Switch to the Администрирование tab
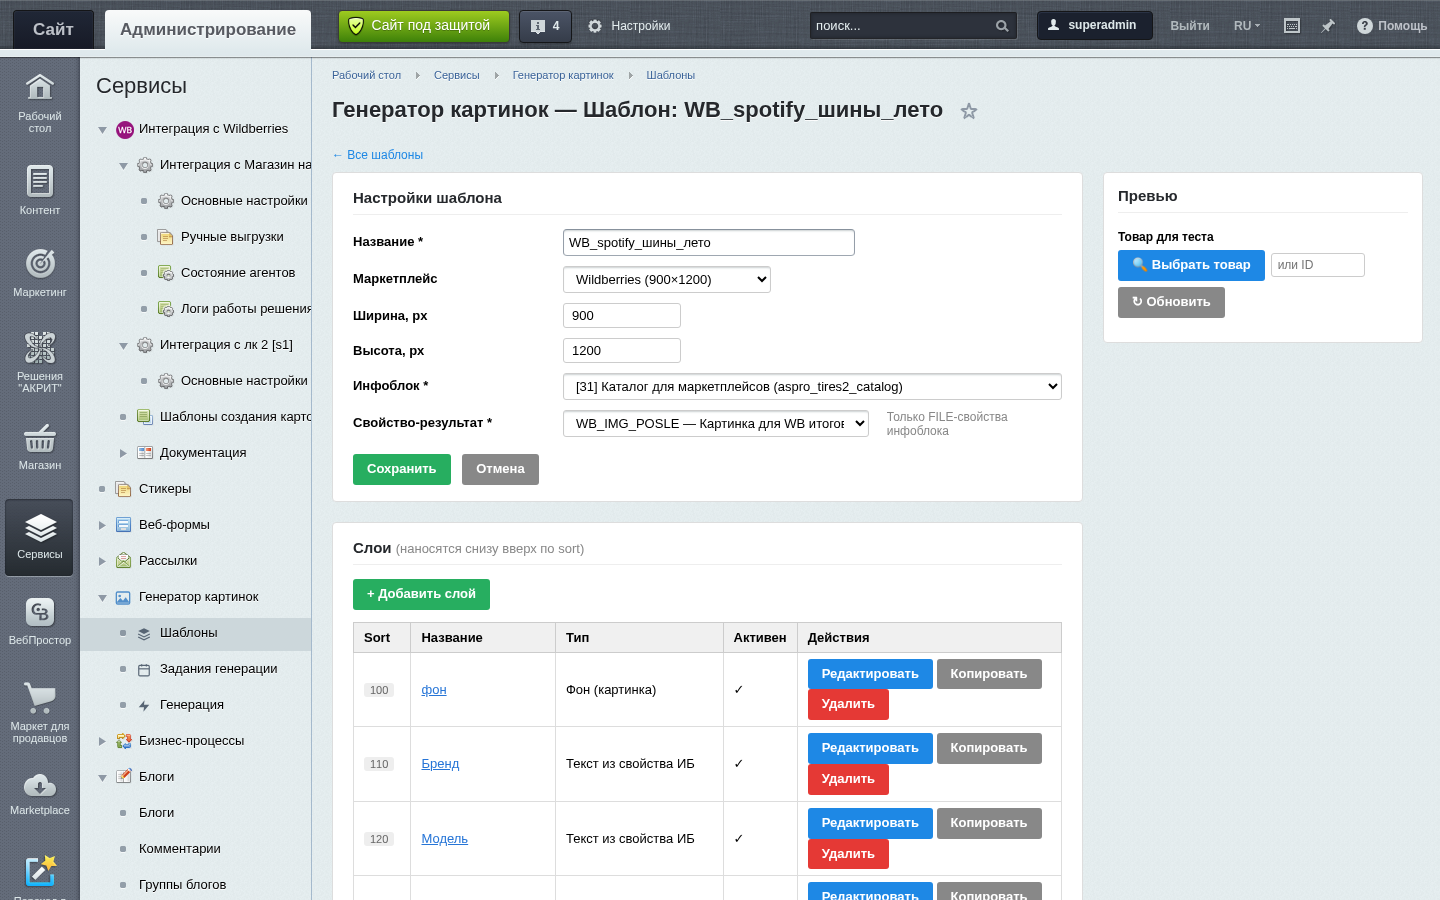Screen dimensions: 1440x900 point(208,29)
